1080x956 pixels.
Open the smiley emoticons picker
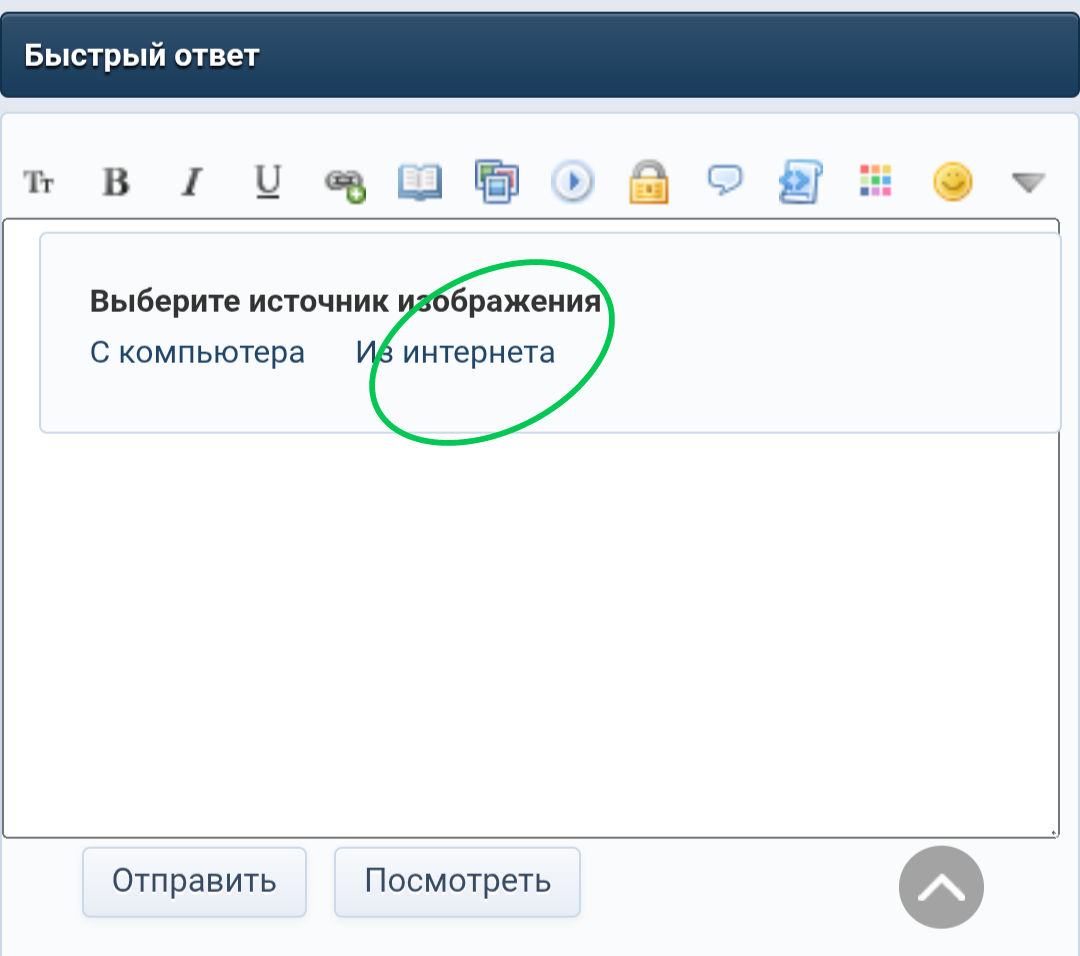point(953,182)
